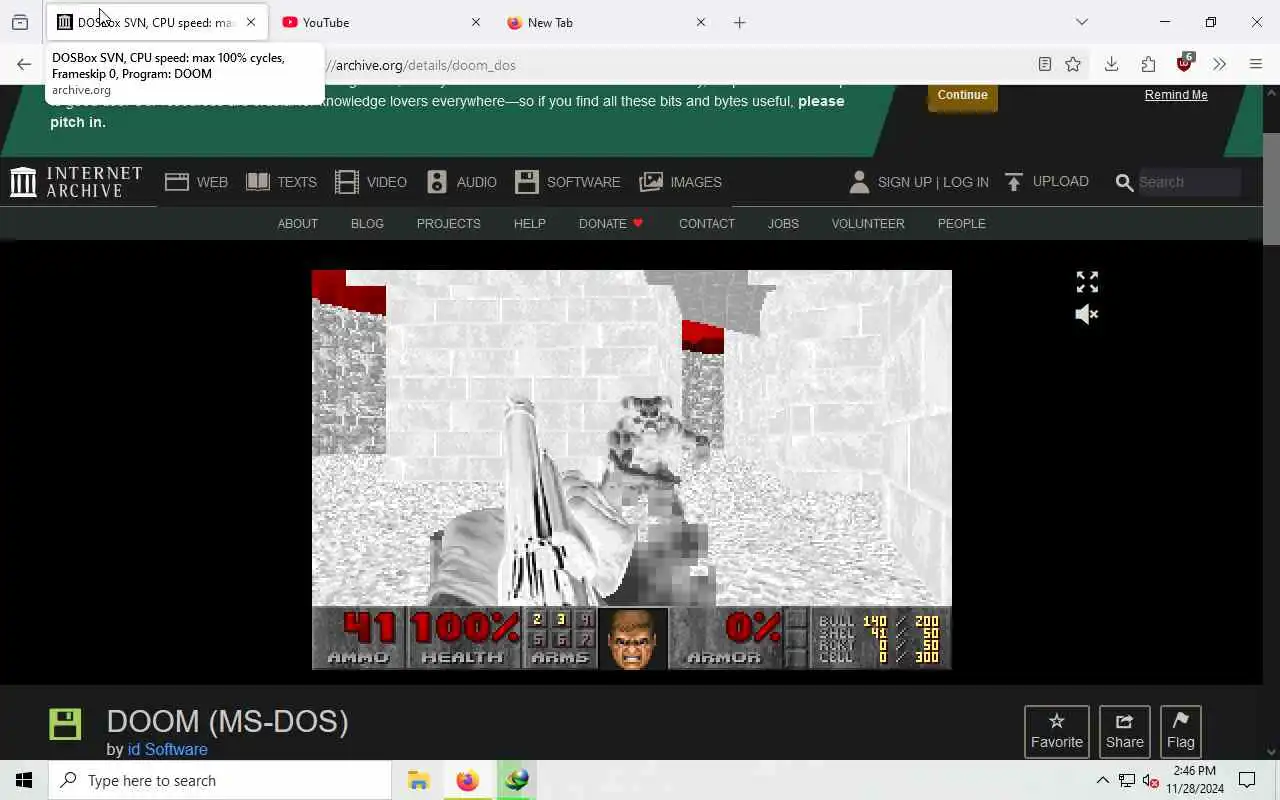
Task: Open Firefox View from the tab bar icon
Action: (20, 22)
